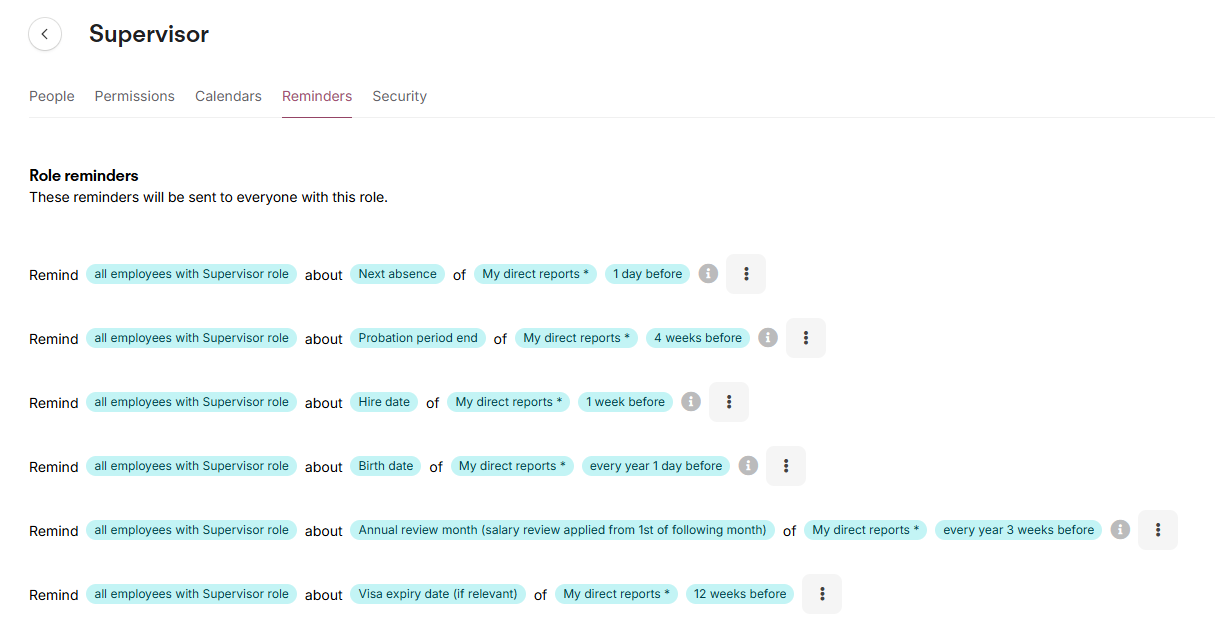Open the Calendars tab

(x=228, y=97)
